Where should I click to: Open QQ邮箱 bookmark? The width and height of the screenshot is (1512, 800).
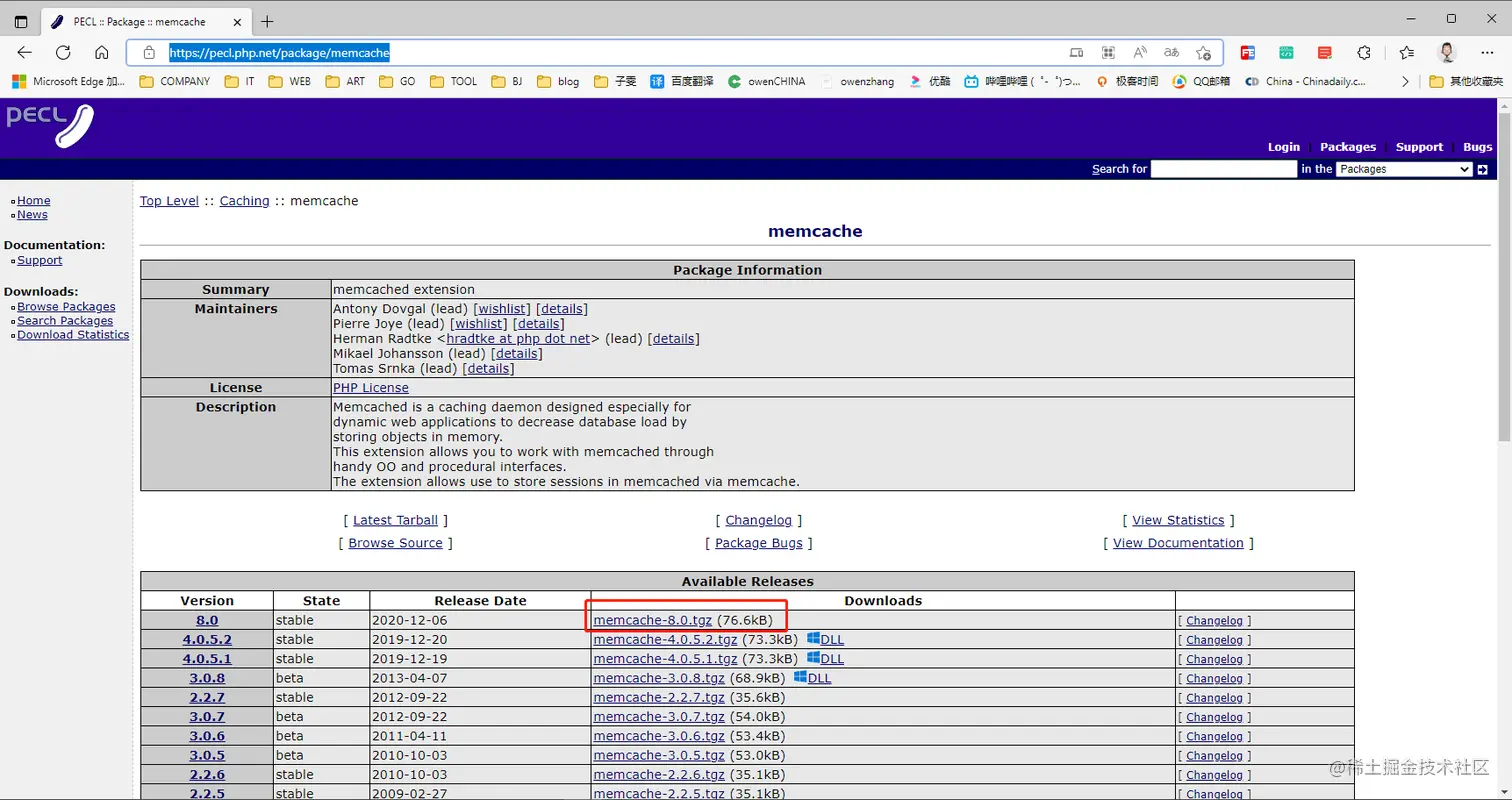pyautogui.click(x=1200, y=81)
